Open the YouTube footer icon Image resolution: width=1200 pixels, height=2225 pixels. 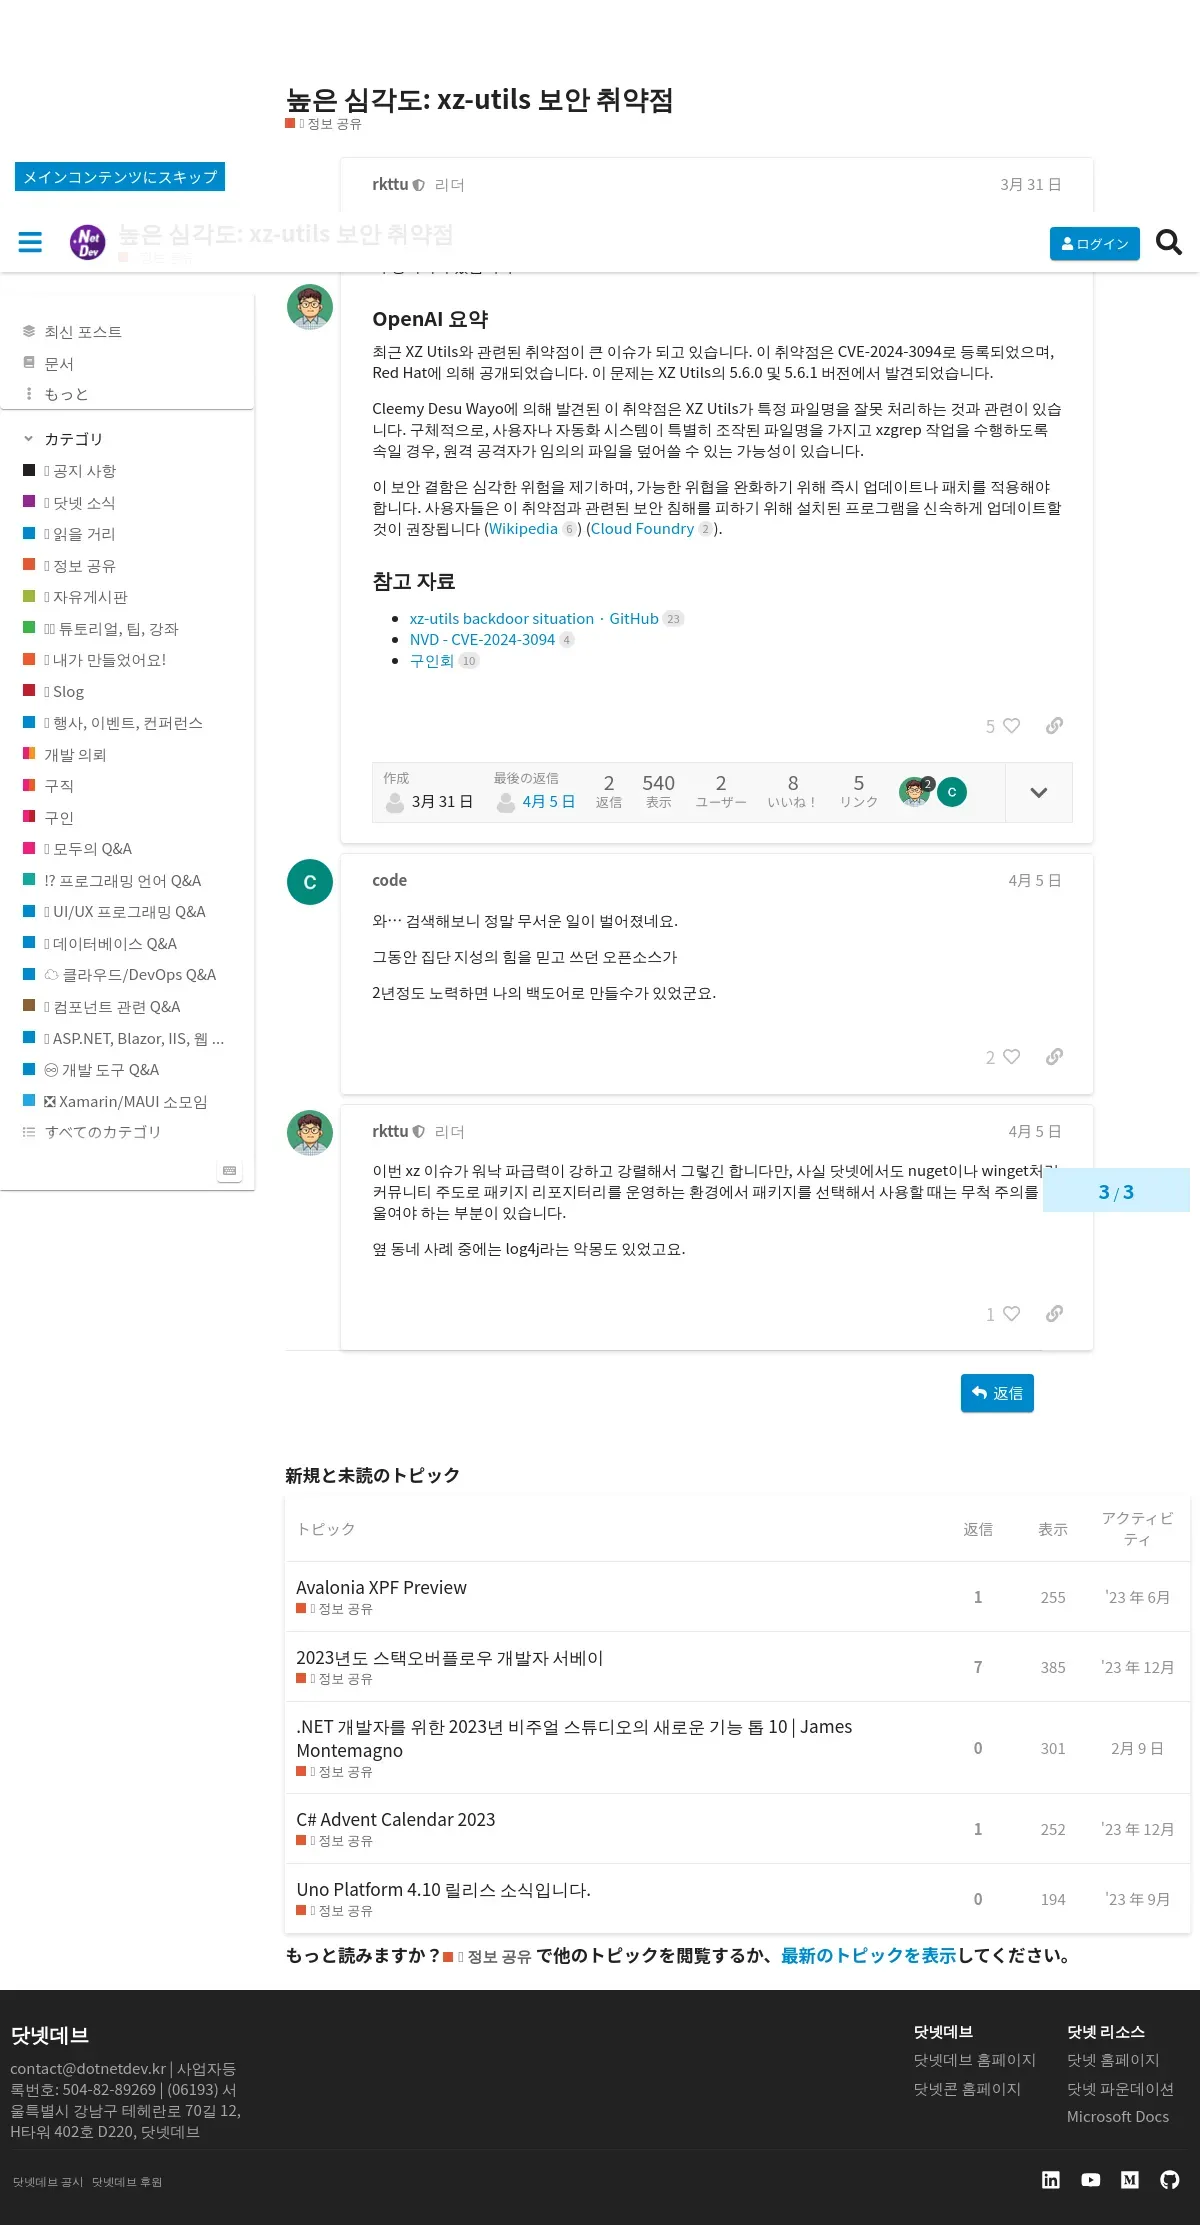click(x=1091, y=2180)
